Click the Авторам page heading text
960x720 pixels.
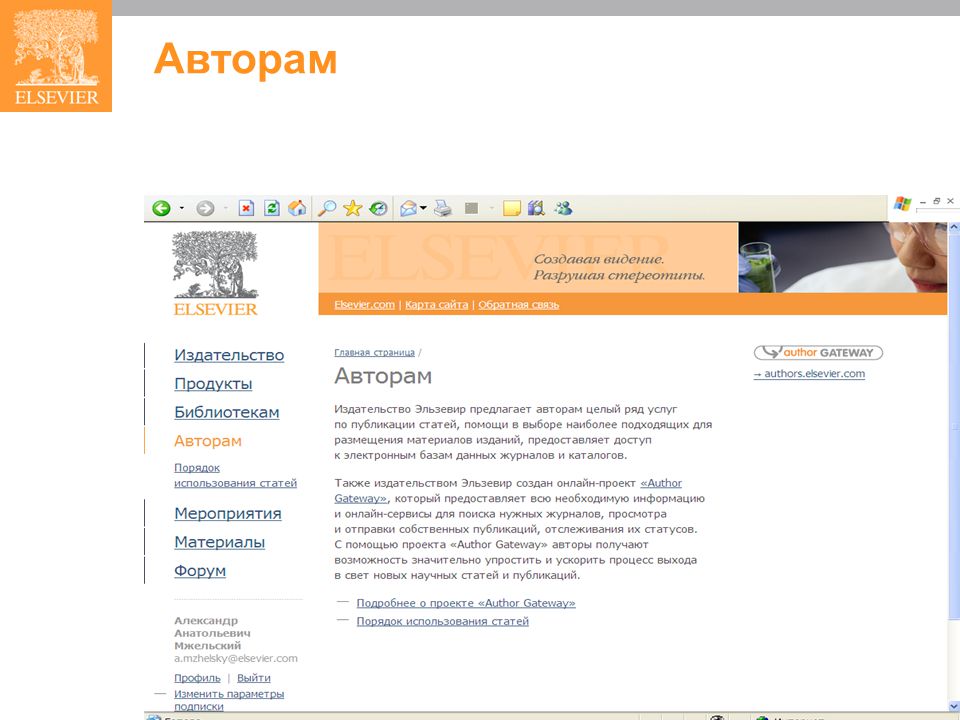coord(383,376)
